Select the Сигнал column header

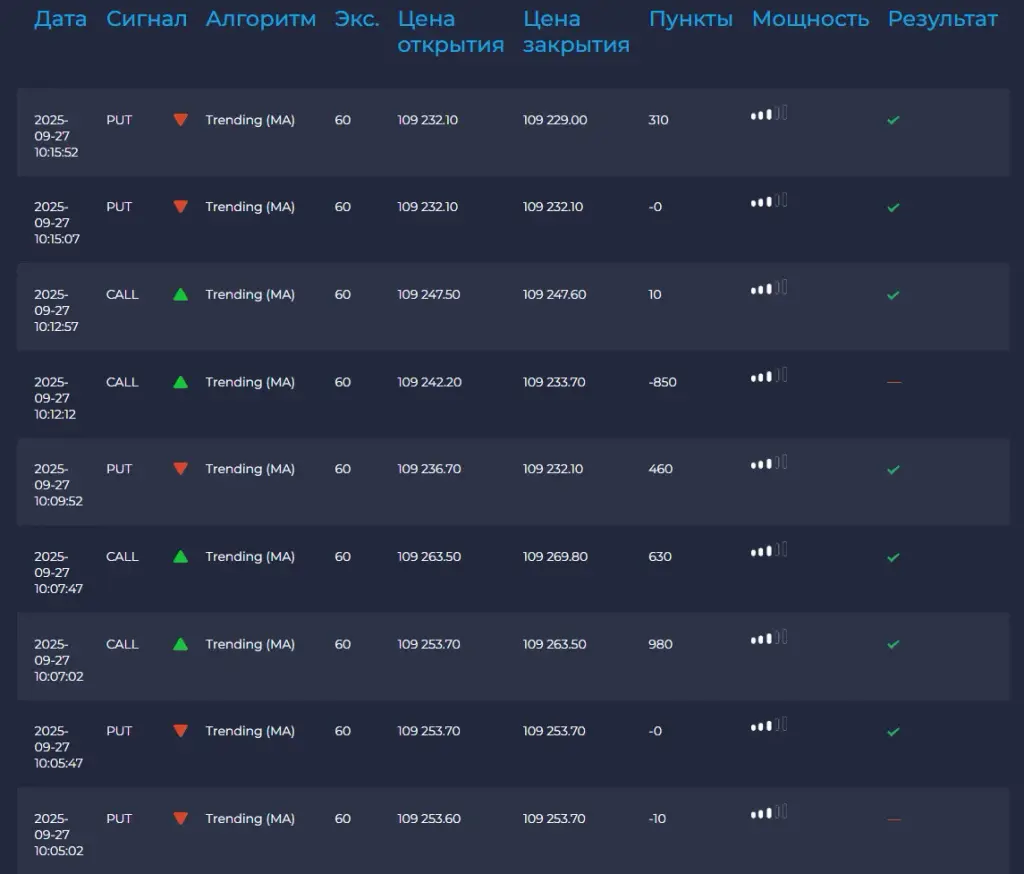pos(146,19)
